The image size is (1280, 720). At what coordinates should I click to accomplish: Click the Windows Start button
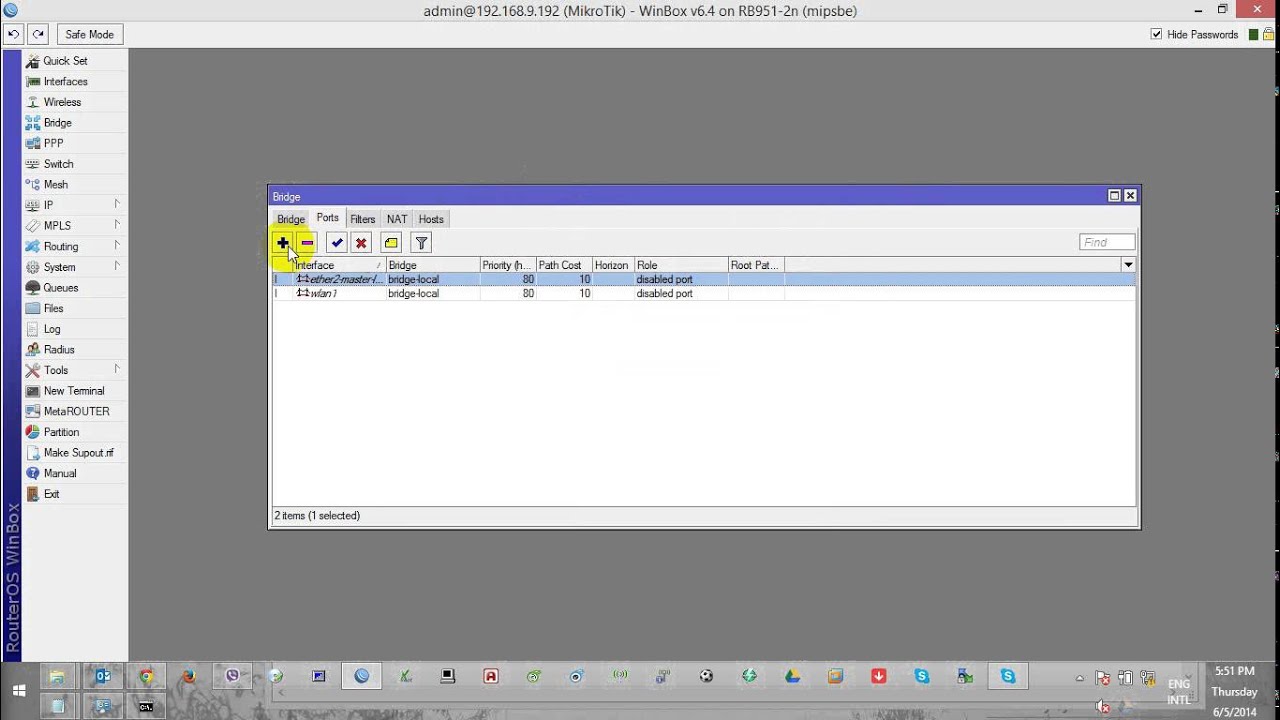coord(19,691)
